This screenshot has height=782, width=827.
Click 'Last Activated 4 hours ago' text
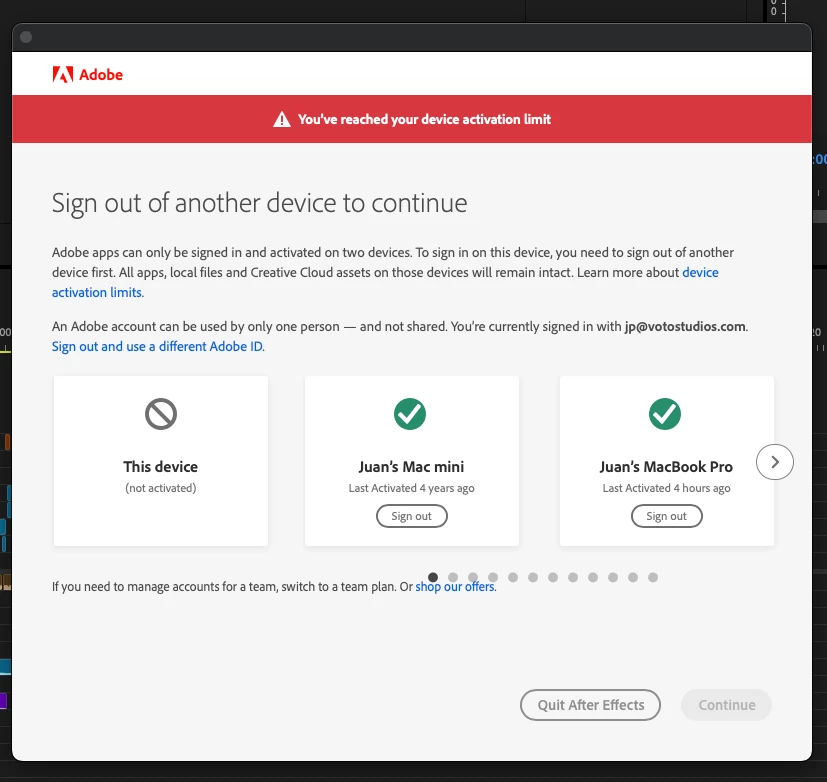[666, 488]
